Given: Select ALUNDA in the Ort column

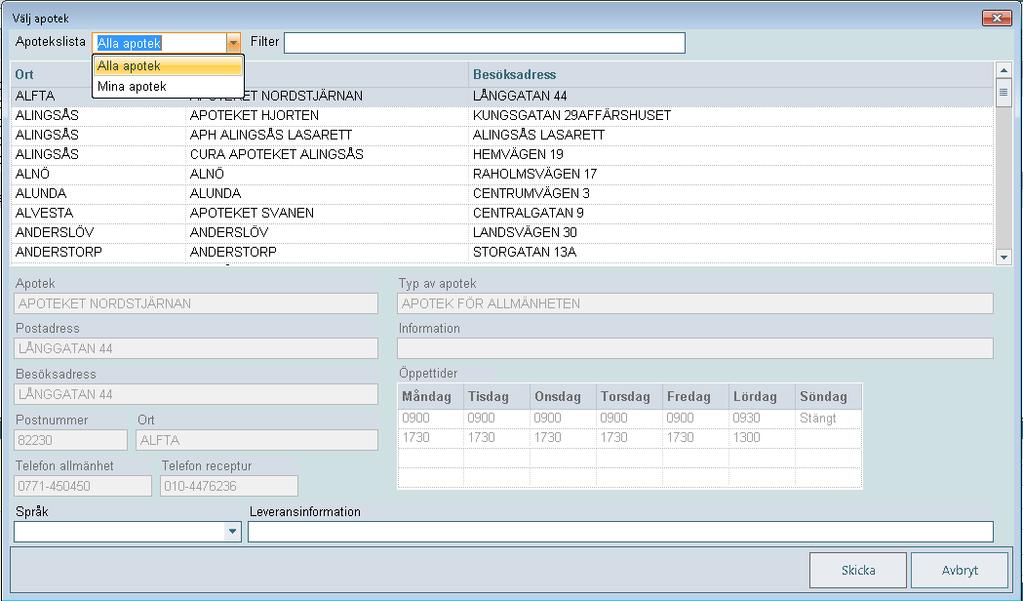Looking at the screenshot, I should [41, 194].
